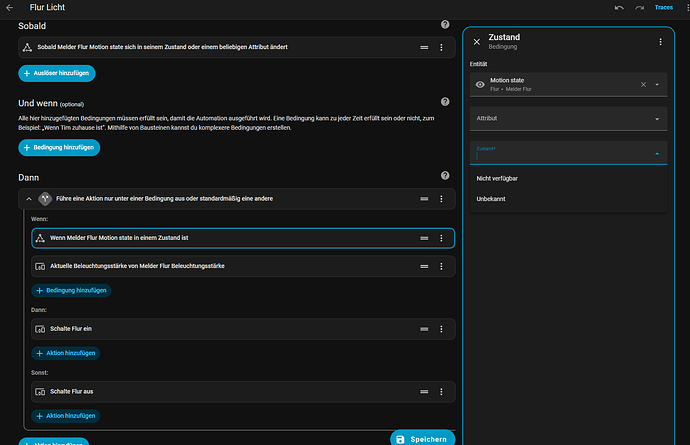This screenshot has width=690, height=445.
Task: Click the drag handle of the Sobald Melder Flur trigger
Action: pyautogui.click(x=424, y=48)
